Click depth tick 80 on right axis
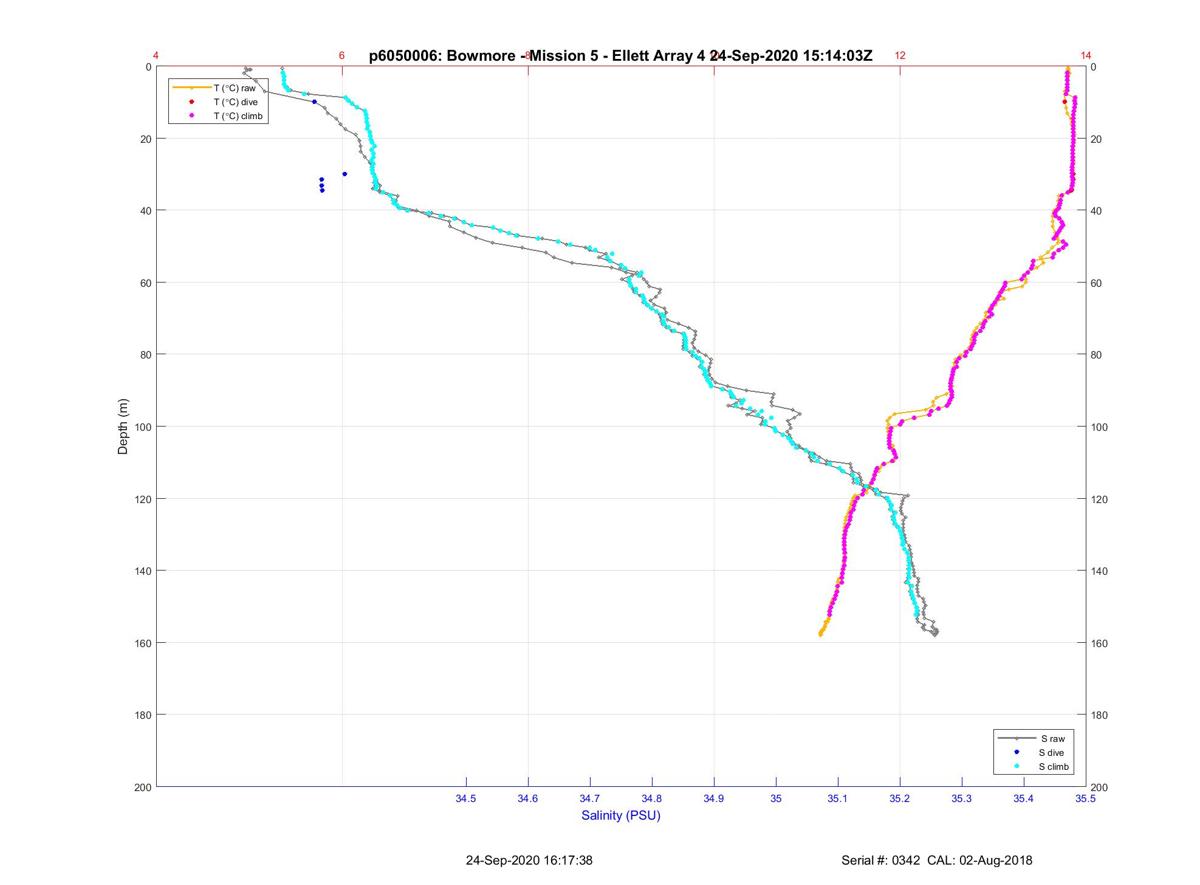Screen dimensions: 1200x885 pyautogui.click(x=1096, y=355)
